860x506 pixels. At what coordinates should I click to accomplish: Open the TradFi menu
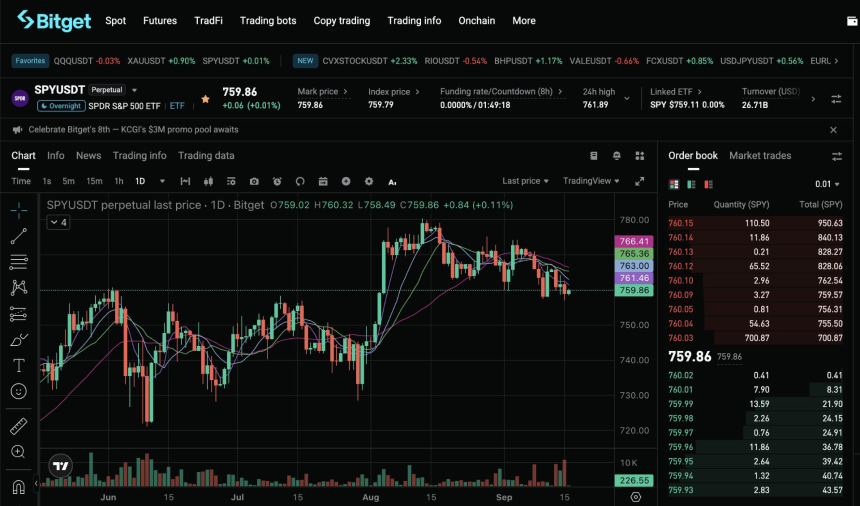click(208, 21)
